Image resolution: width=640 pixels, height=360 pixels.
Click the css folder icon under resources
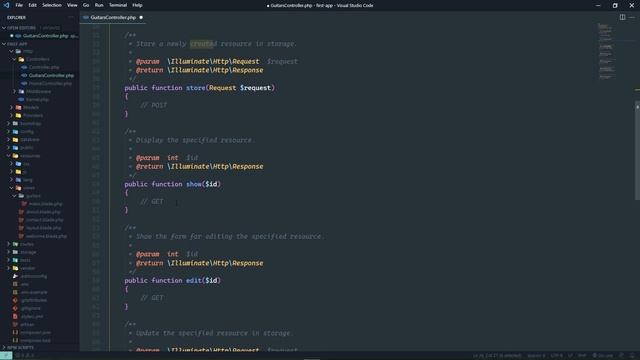point(18,164)
